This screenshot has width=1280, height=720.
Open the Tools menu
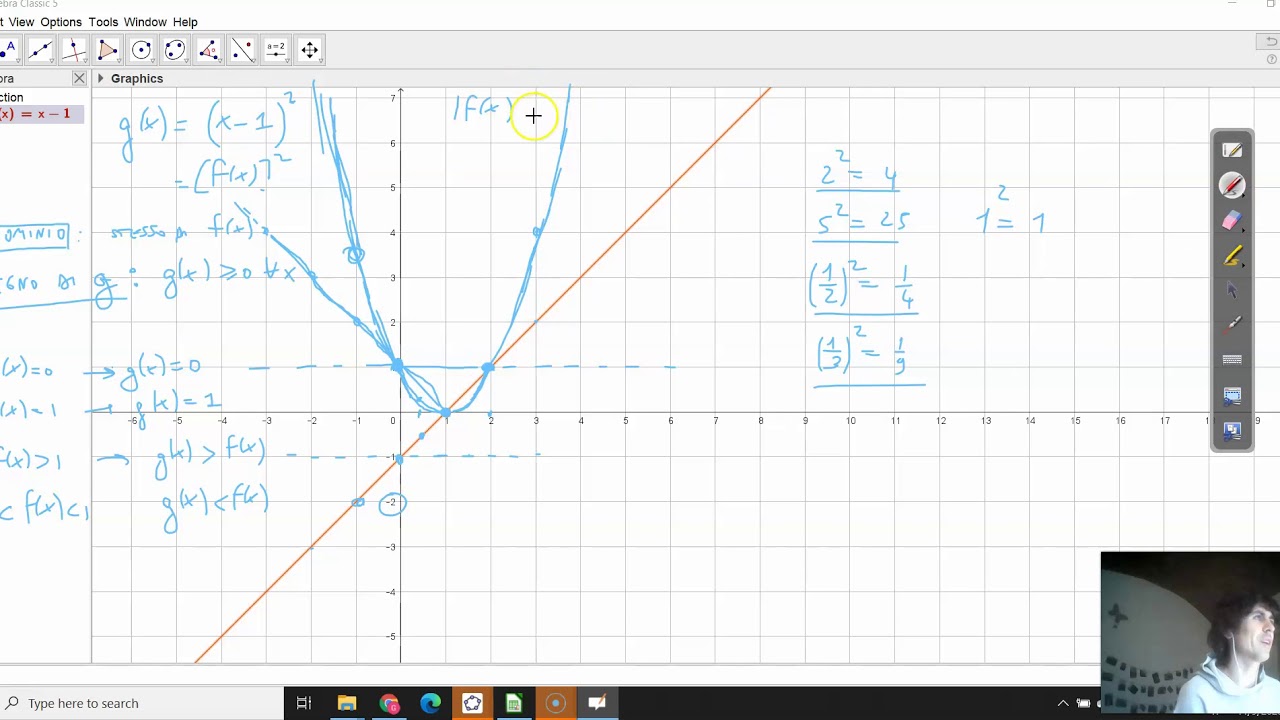[103, 22]
